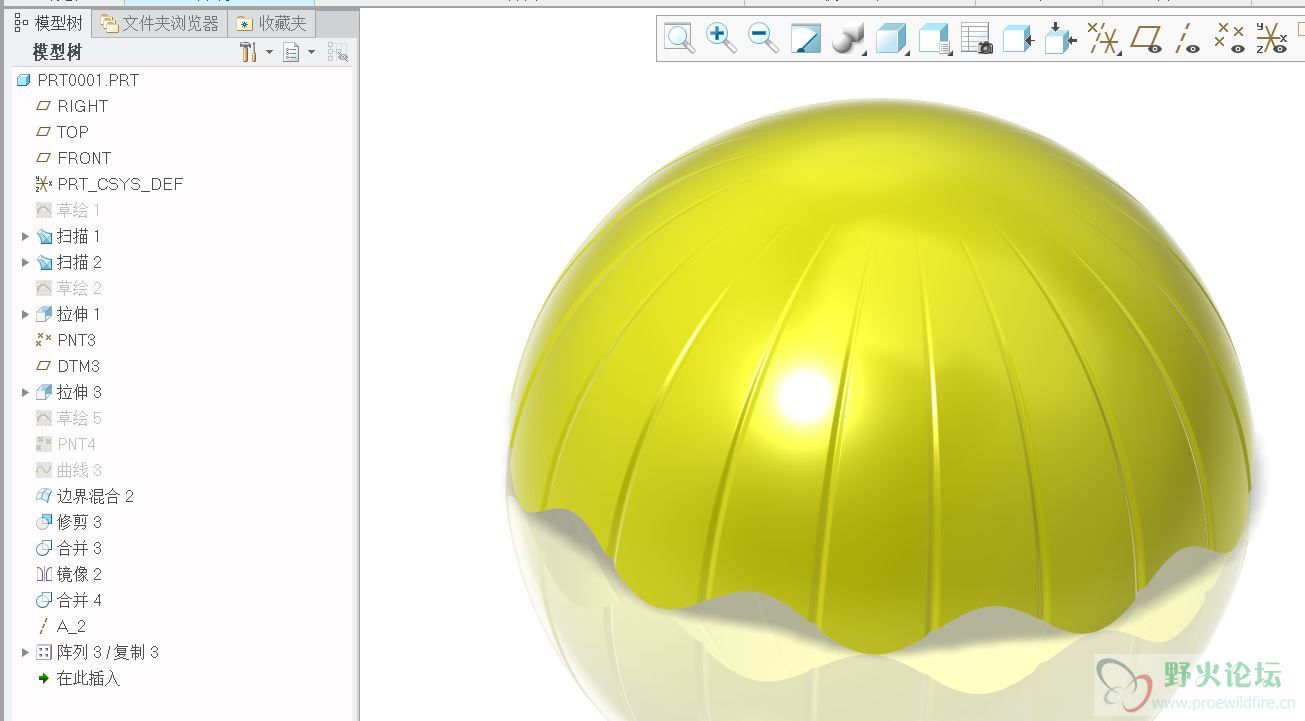
Task: Click the Refit view icon
Action: [679, 39]
